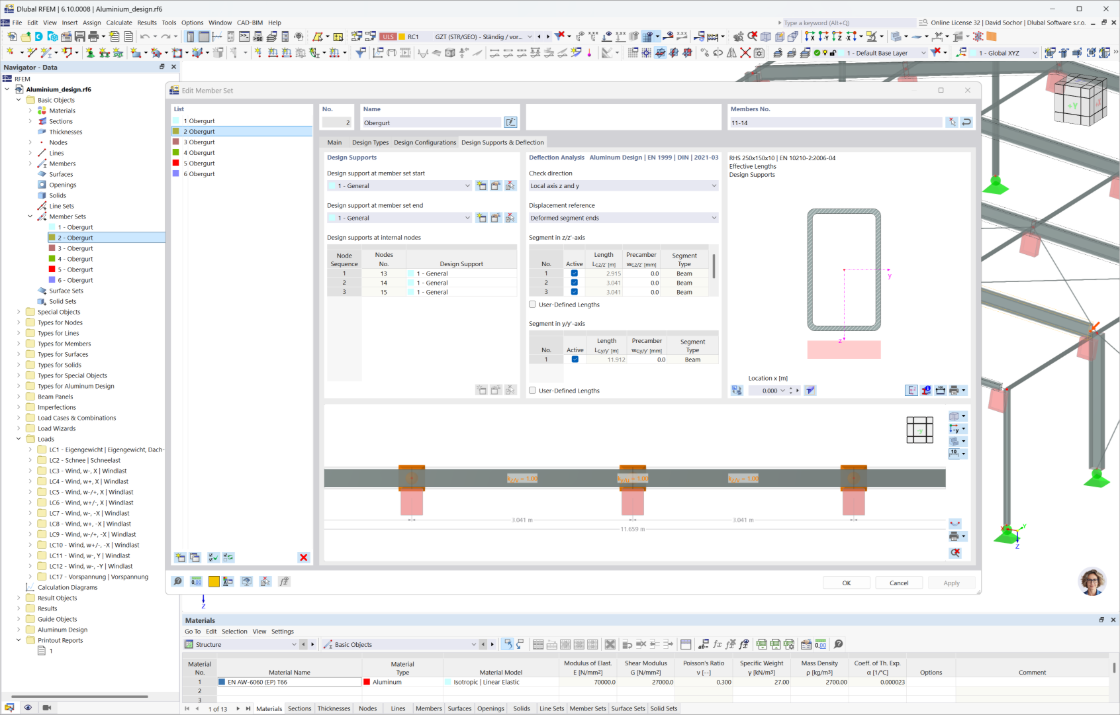
Task: Click the Name input field containing Obergurt
Action: point(431,122)
